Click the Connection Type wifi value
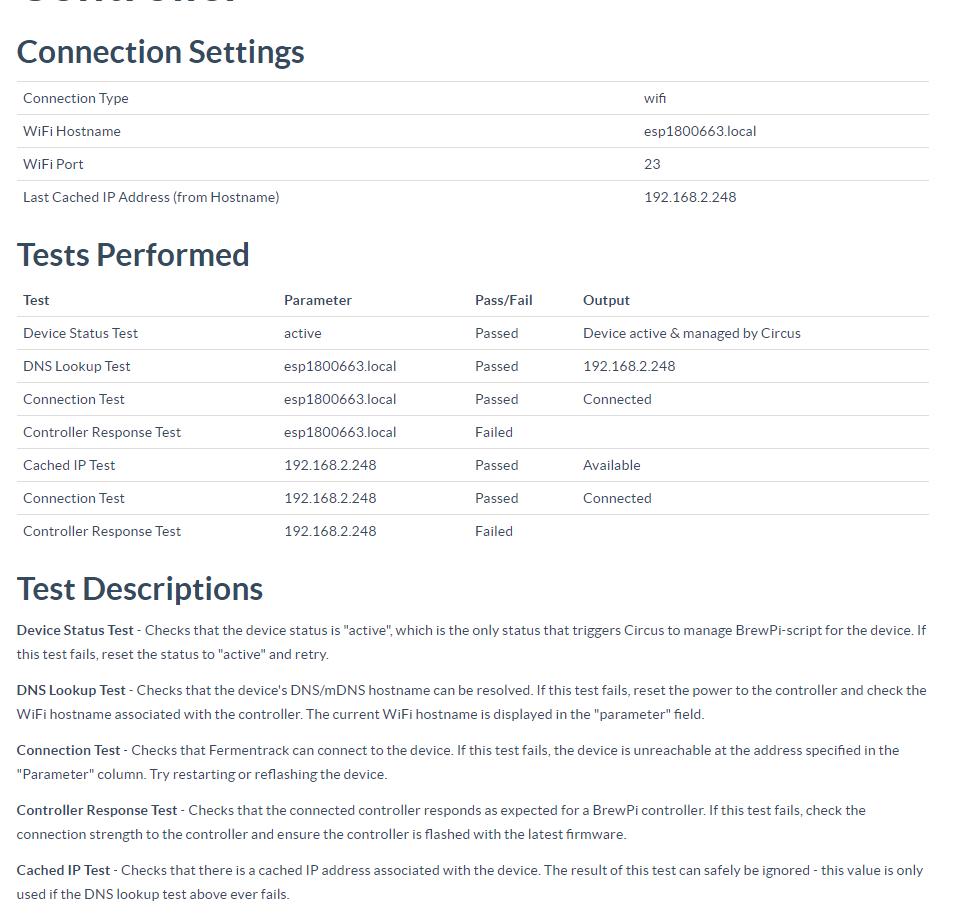Viewport: 959px width, 901px height. click(x=654, y=98)
